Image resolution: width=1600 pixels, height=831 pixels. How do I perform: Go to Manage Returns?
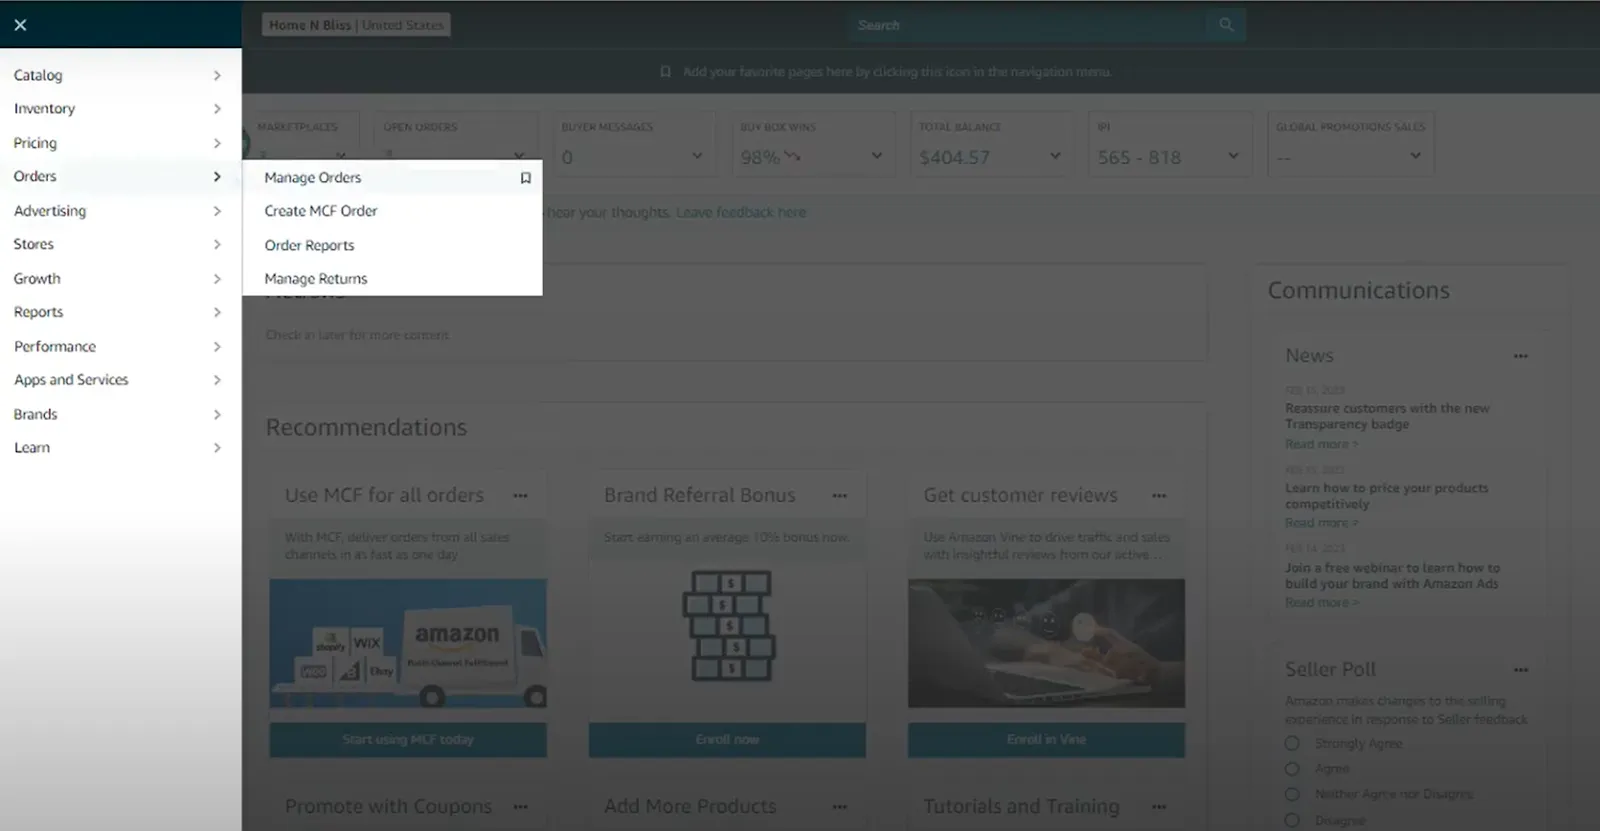tap(316, 279)
